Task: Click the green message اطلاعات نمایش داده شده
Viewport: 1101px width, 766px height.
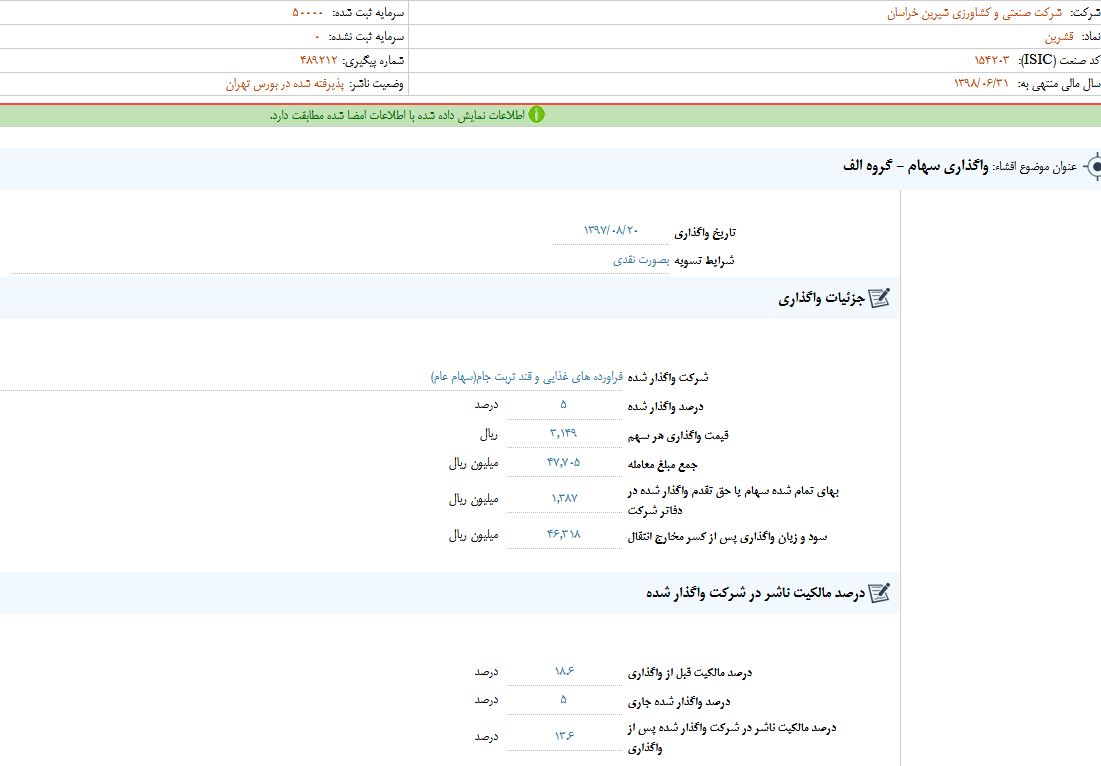Action: pyautogui.click(x=397, y=115)
